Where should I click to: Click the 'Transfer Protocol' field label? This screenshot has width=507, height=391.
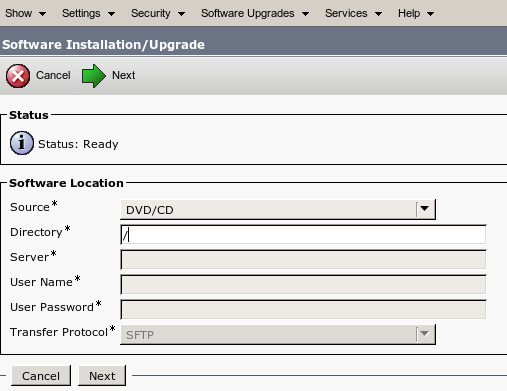pyautogui.click(x=59, y=332)
